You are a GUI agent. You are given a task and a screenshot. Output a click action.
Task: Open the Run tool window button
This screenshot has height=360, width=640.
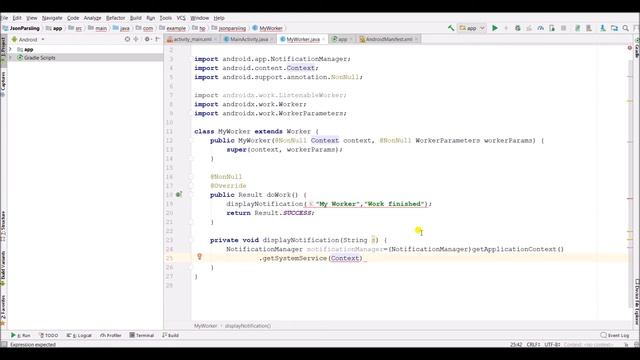(x=20, y=335)
